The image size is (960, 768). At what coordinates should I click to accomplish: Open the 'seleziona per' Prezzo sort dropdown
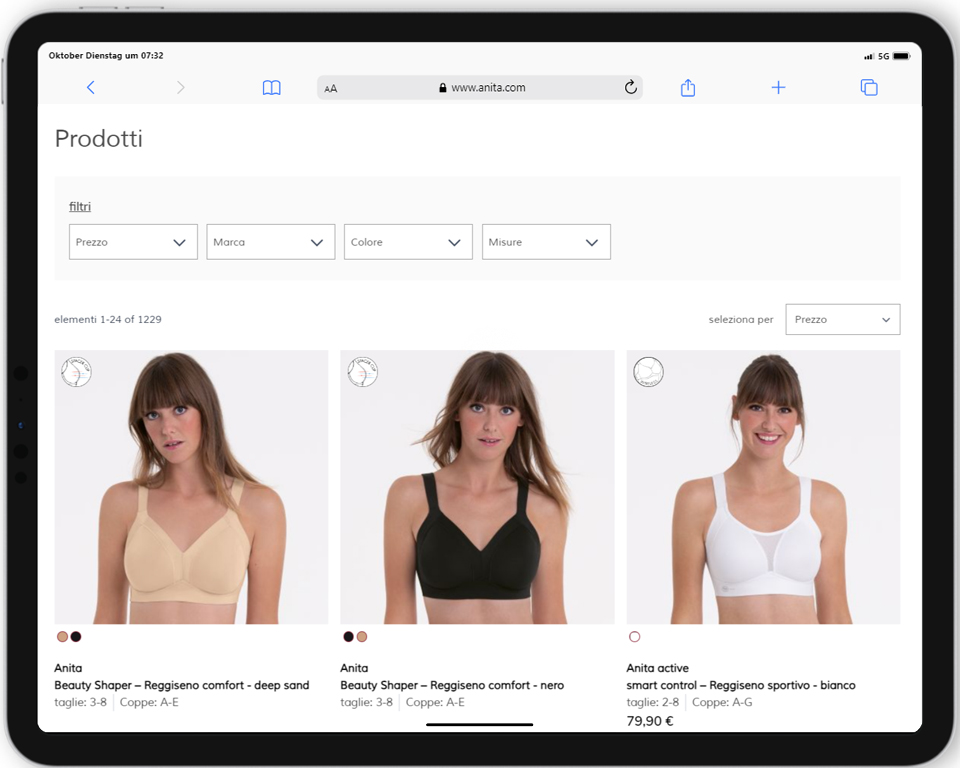[x=842, y=319]
